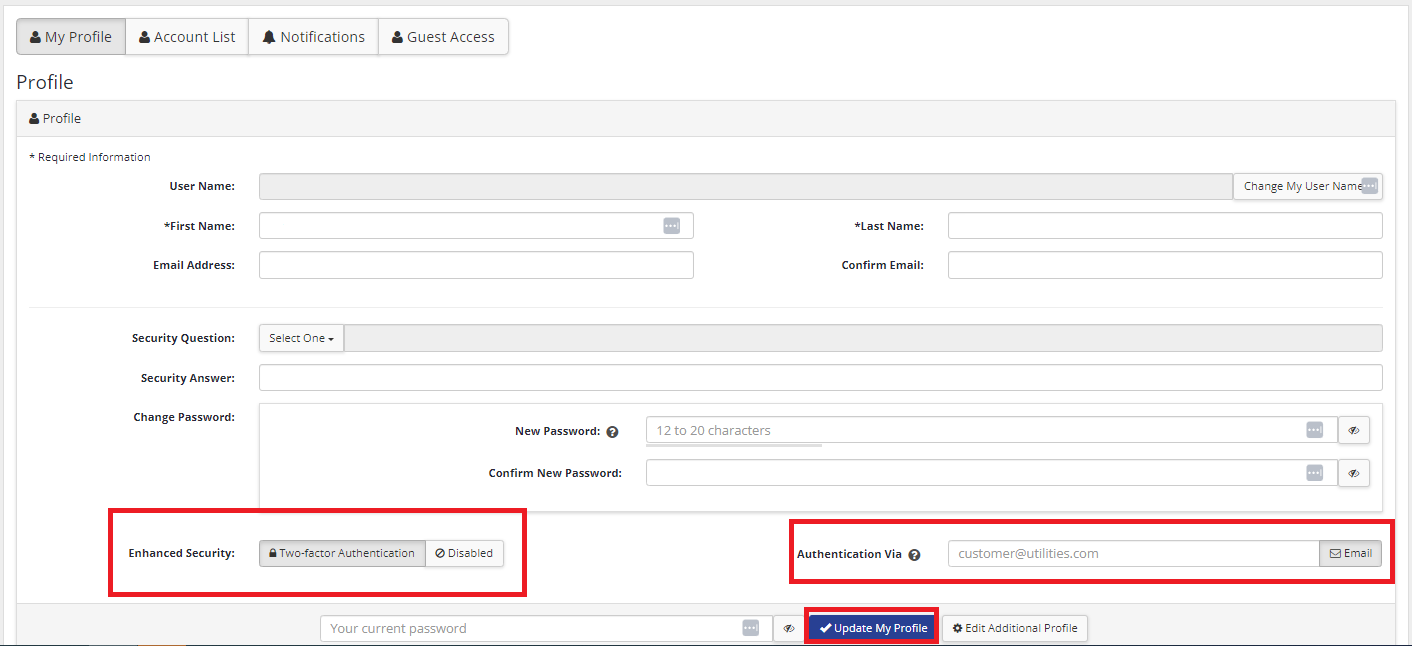Viewport: 1412px width, 646px height.
Task: Switch to the Account List tab
Action: coord(186,37)
